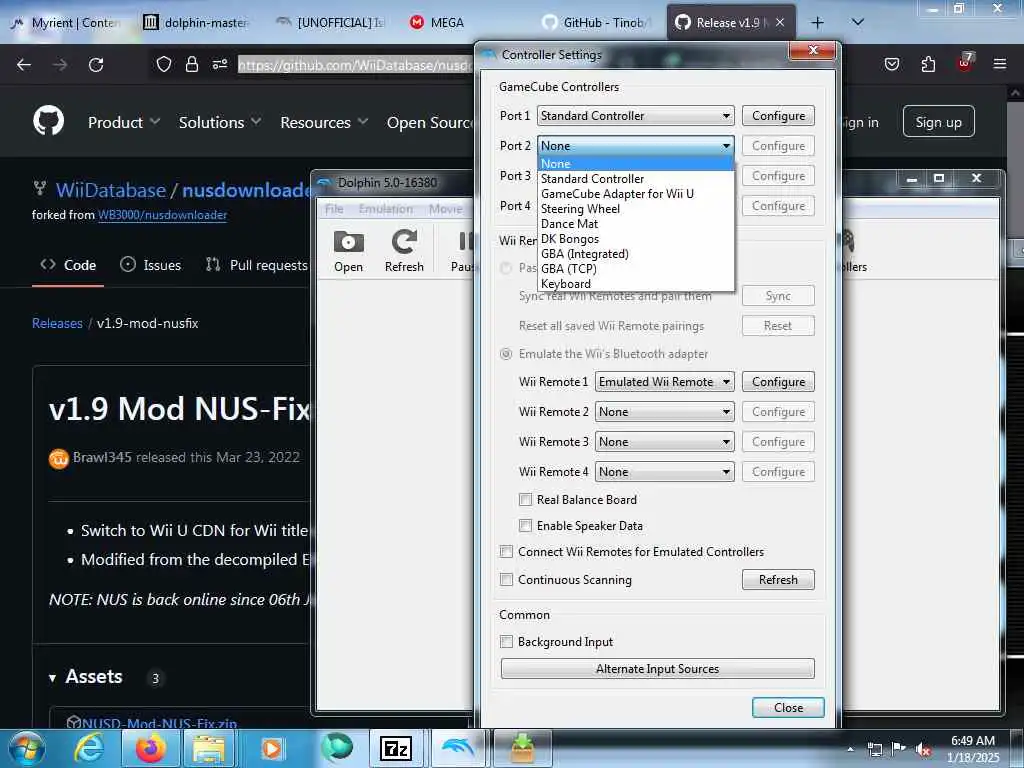Expand the GitHub Product menu

124,122
